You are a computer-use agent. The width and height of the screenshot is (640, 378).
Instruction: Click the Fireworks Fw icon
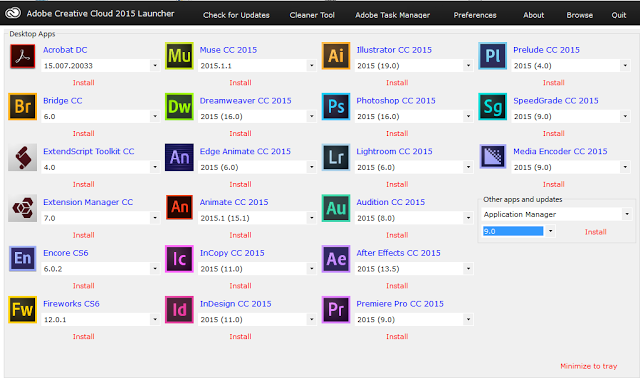point(22,310)
